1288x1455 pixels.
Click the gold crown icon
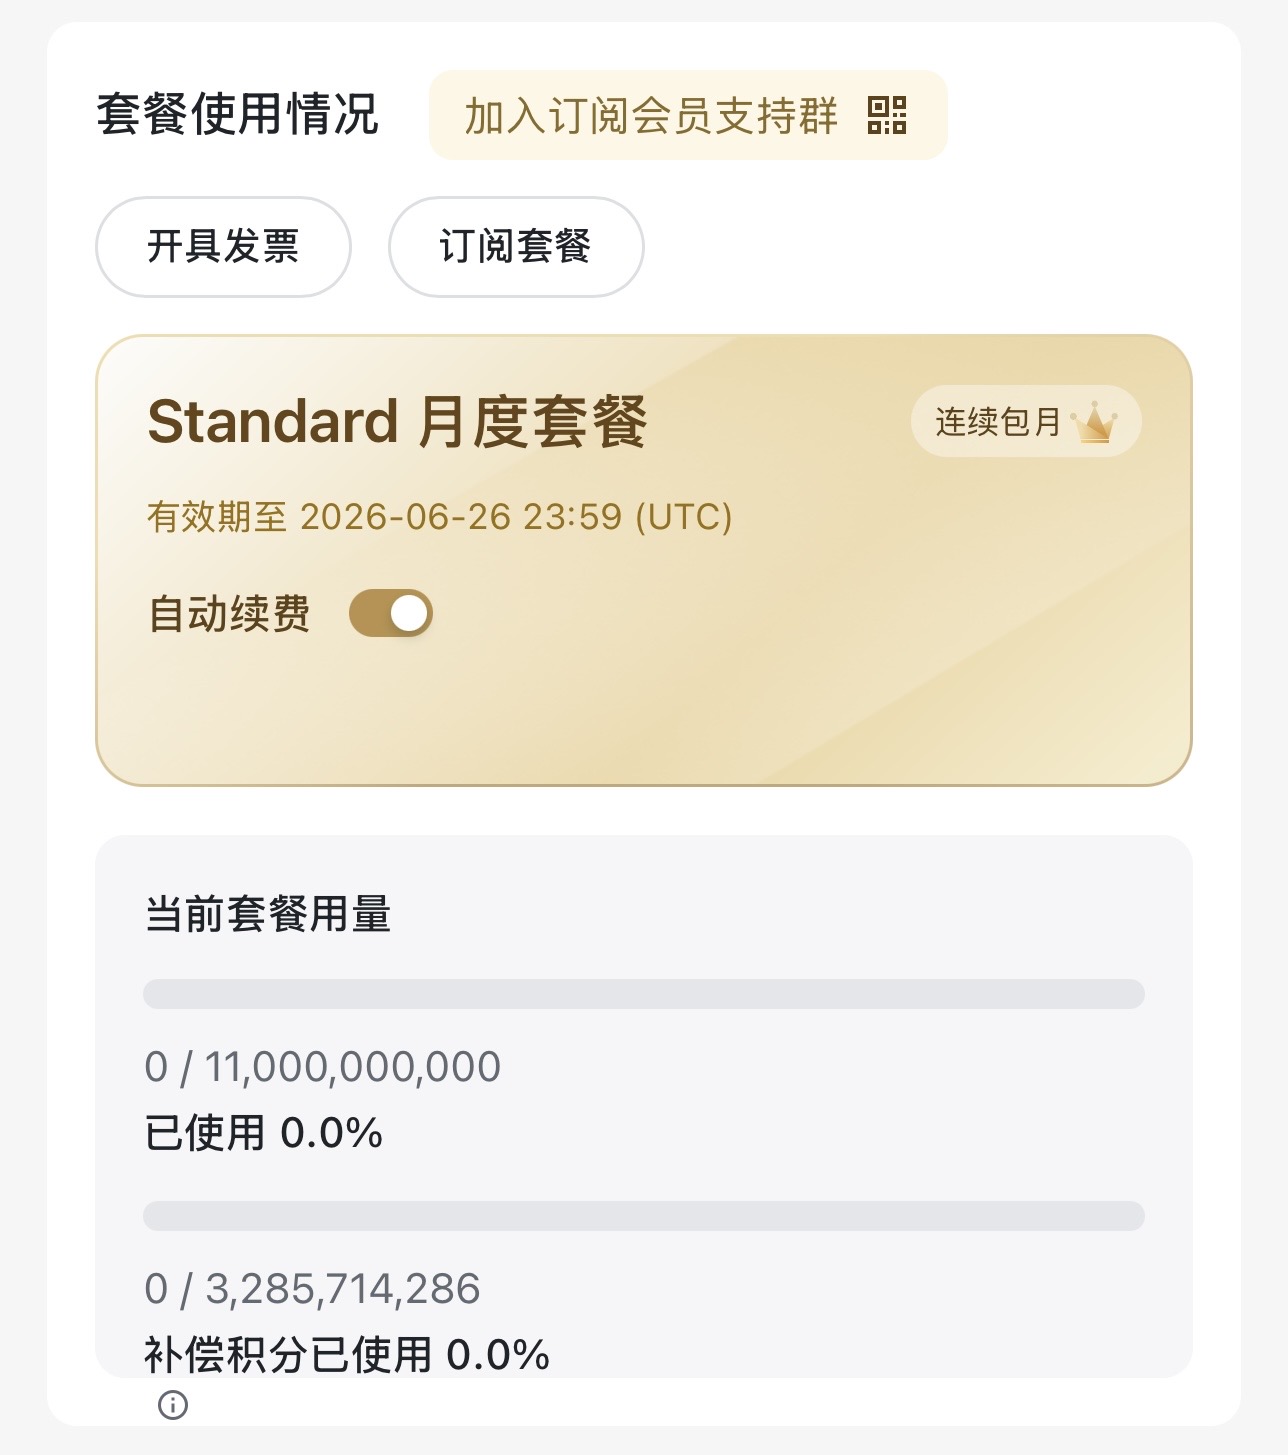[x=1094, y=422]
